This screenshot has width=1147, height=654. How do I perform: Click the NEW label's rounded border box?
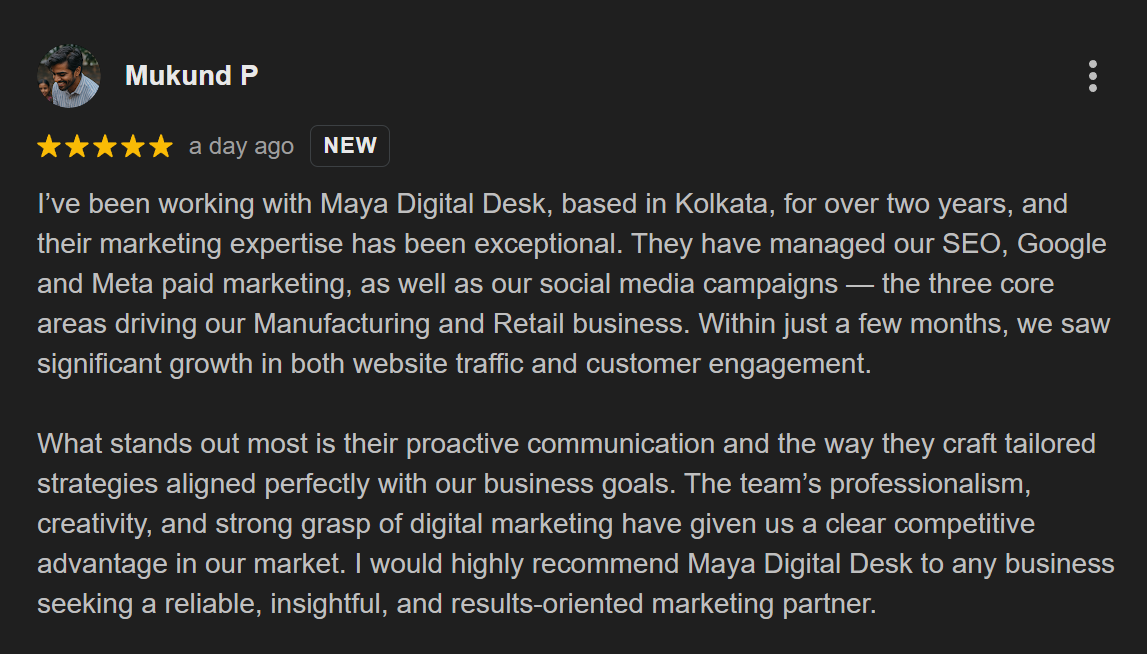point(349,146)
